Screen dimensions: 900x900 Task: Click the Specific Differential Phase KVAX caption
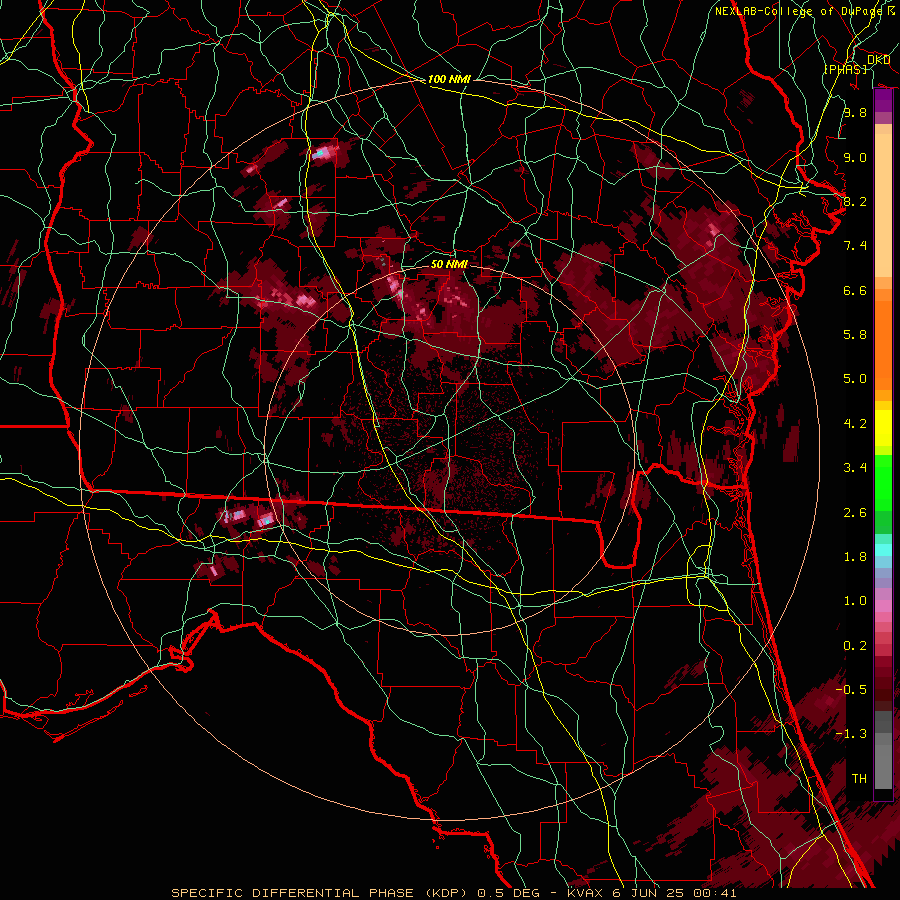pyautogui.click(x=453, y=893)
